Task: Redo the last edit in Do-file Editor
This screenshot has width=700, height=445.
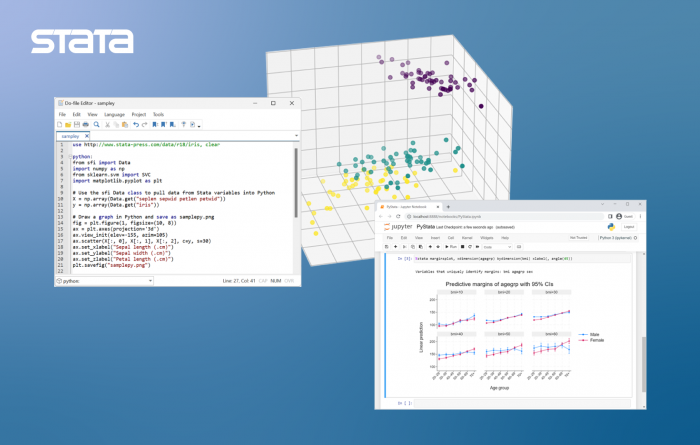Action: pyautogui.click(x=145, y=125)
